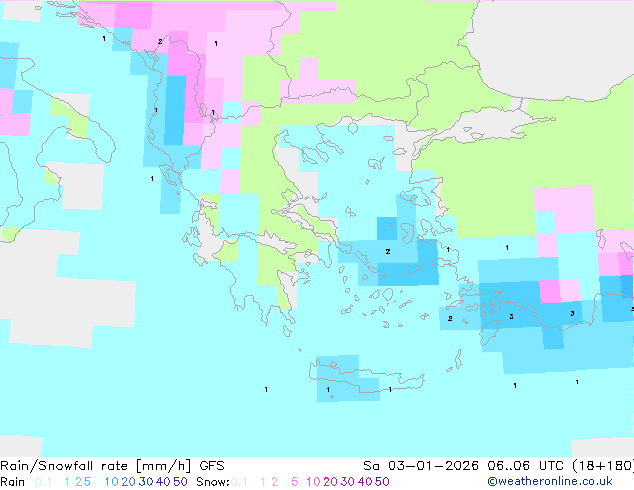This screenshot has height=490, width=634.
Task: Click the '06..06 UTC' time text
Action: [x=525, y=466]
